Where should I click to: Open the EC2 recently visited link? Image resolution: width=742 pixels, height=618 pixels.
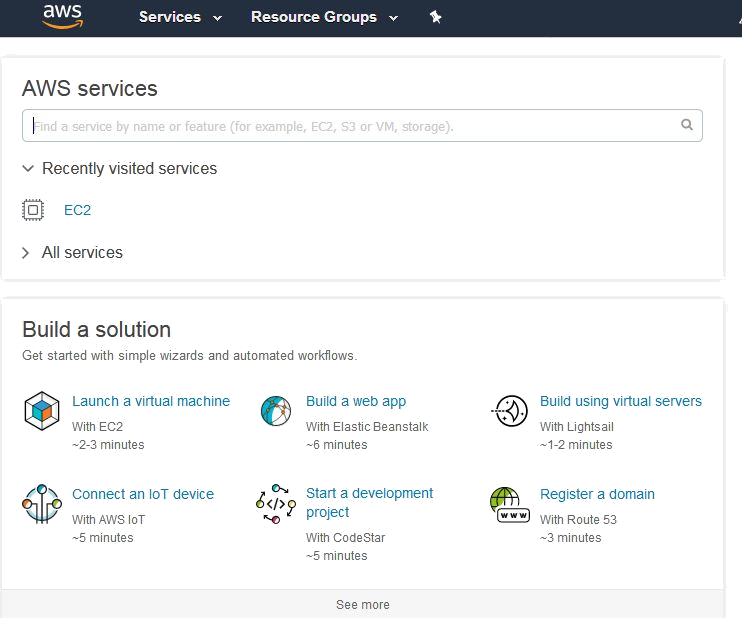[x=77, y=210]
